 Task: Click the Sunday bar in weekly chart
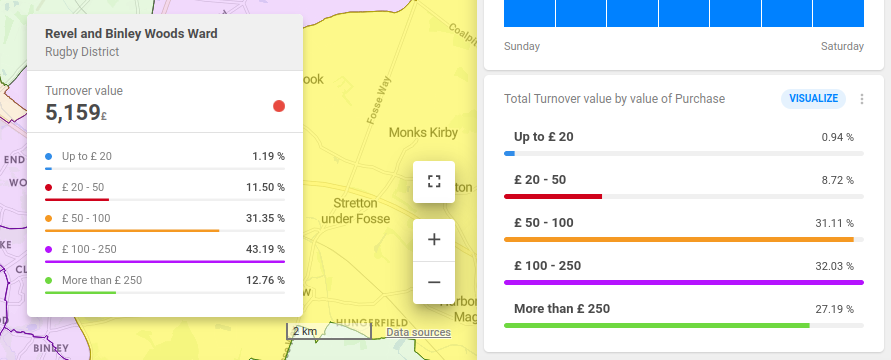point(529,13)
